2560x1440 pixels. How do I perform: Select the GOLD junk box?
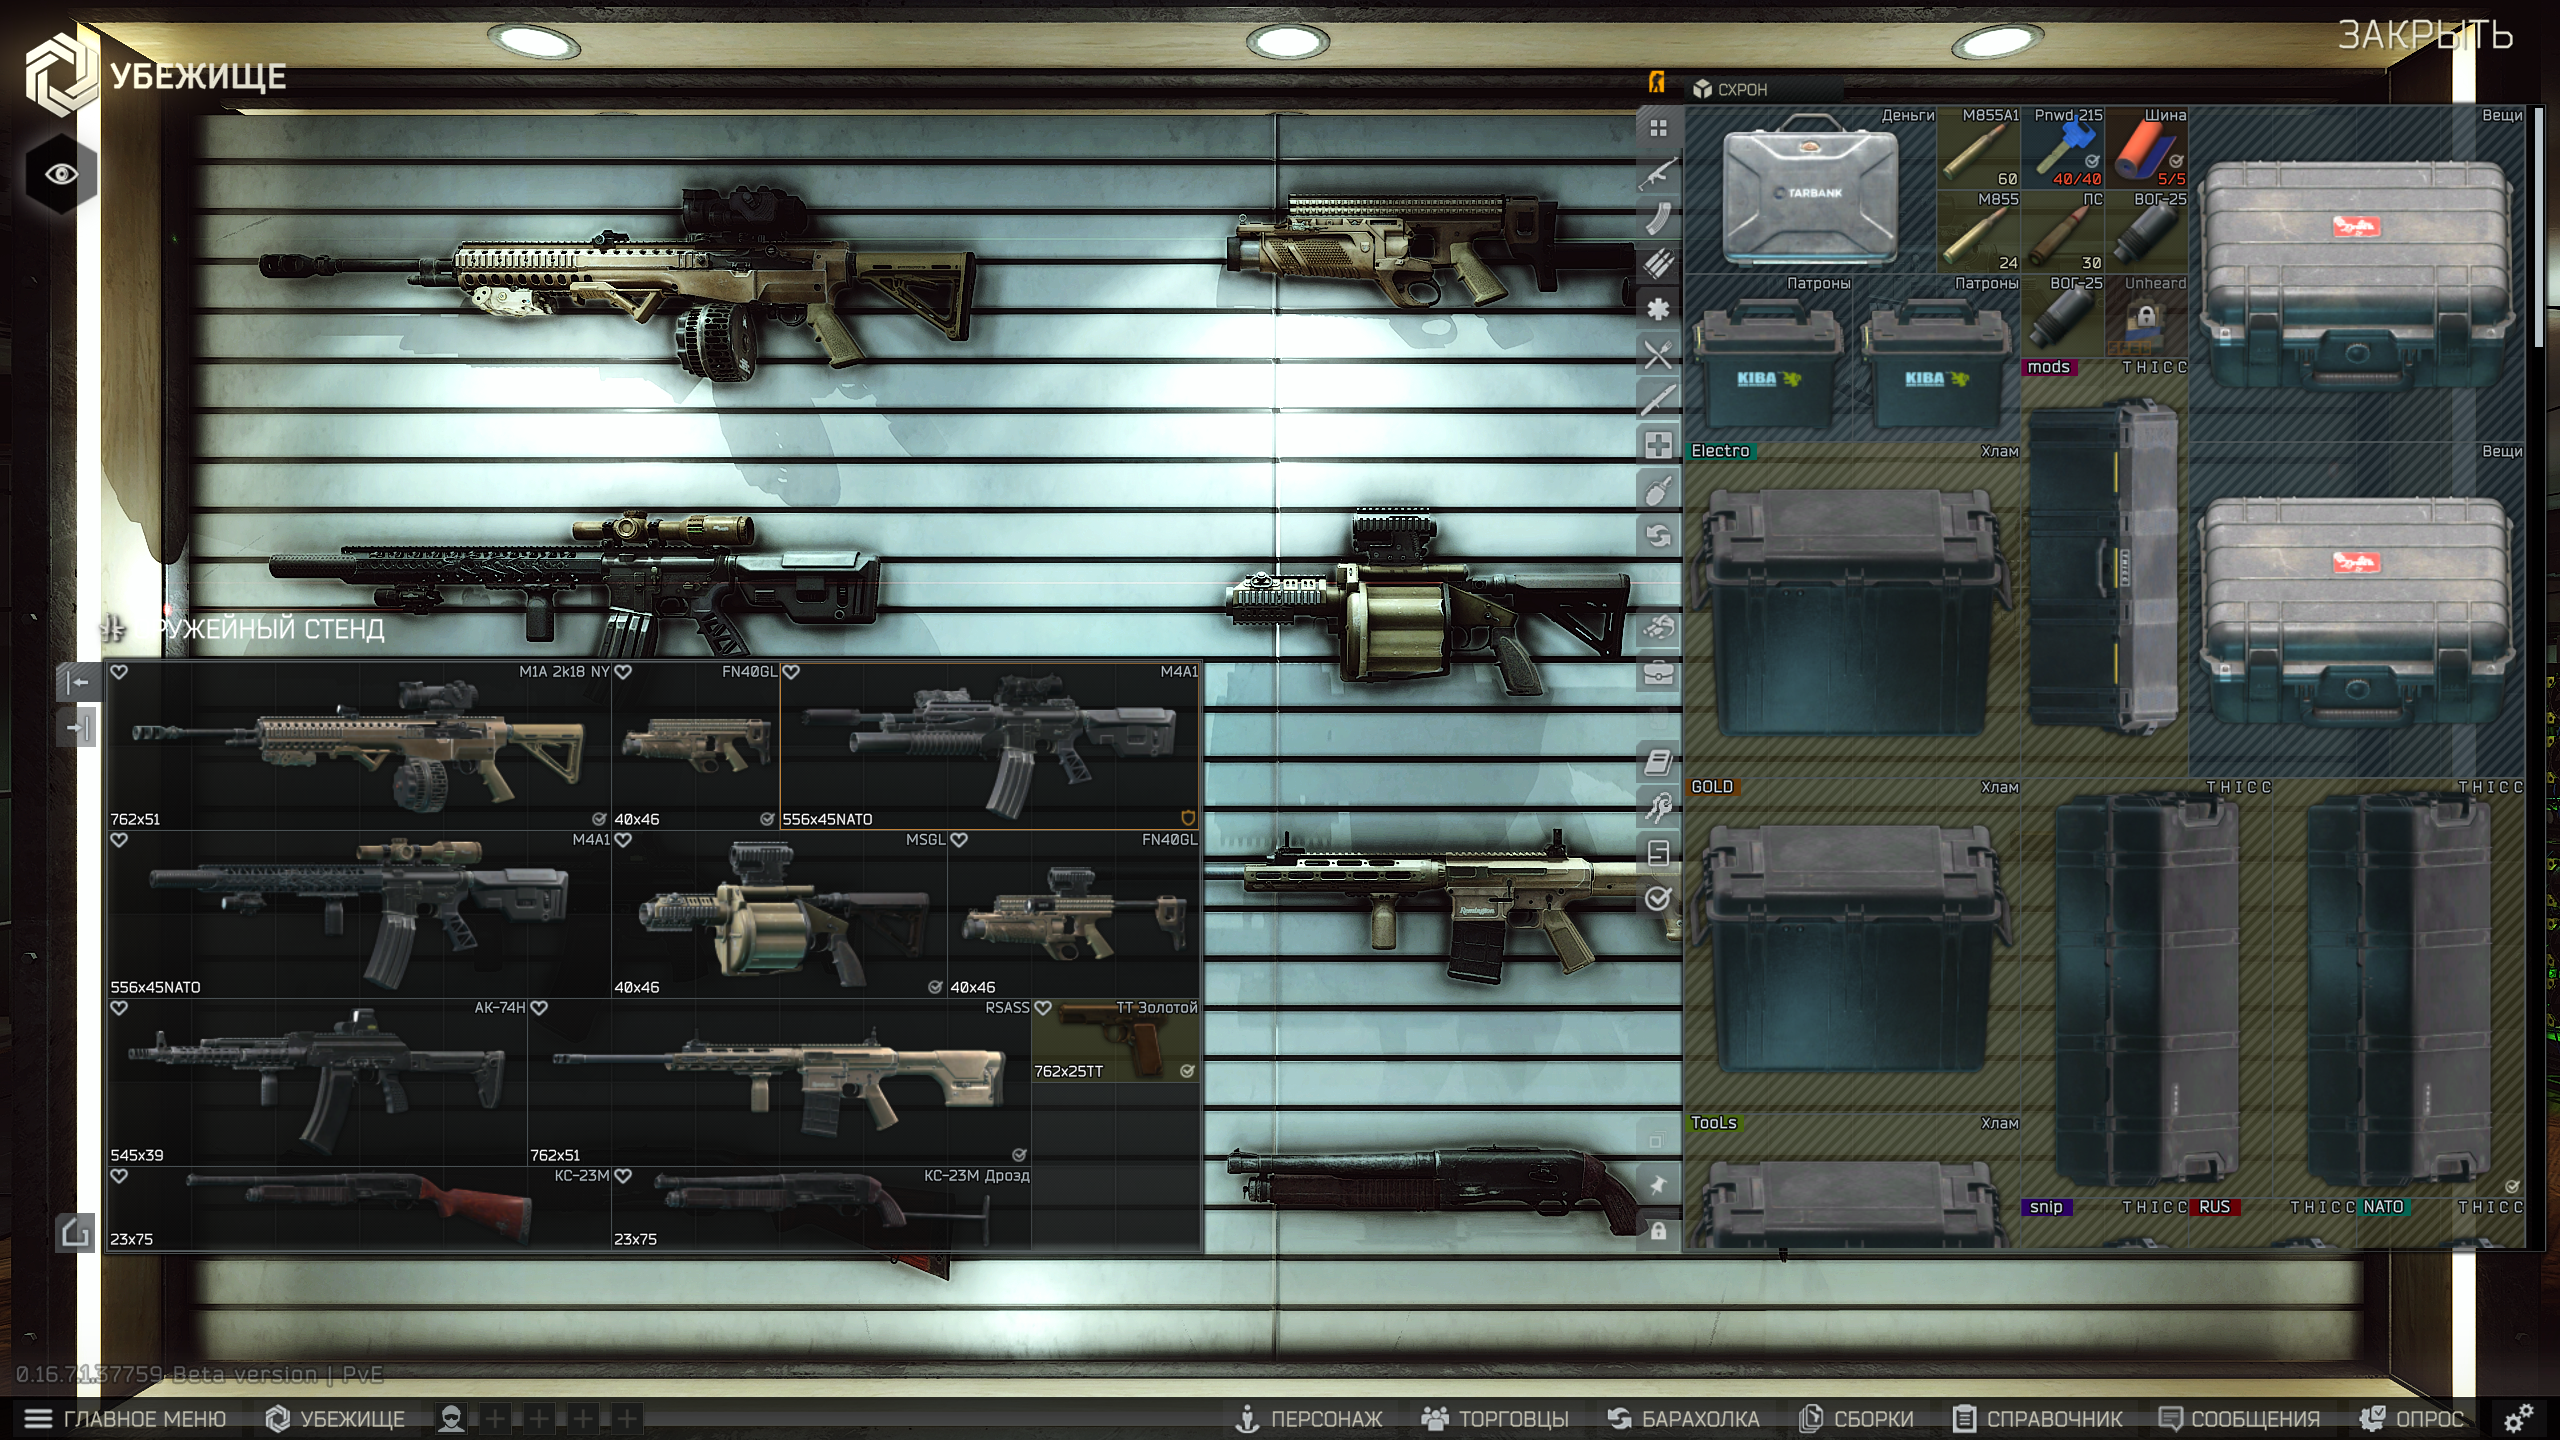(1853, 946)
